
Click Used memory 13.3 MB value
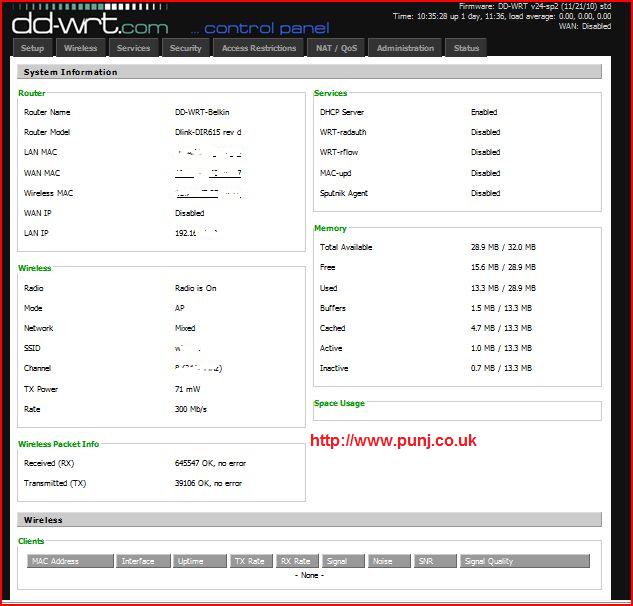[x=503, y=288]
